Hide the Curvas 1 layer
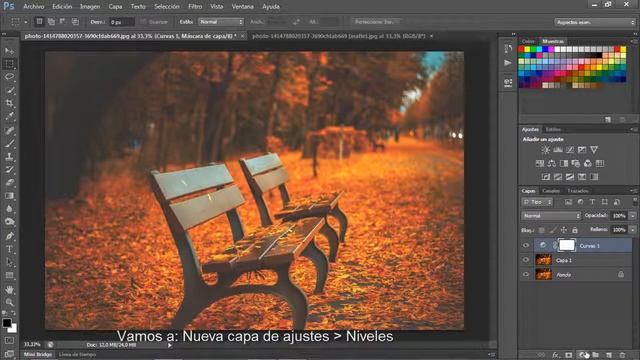640x360 pixels. [x=526, y=245]
